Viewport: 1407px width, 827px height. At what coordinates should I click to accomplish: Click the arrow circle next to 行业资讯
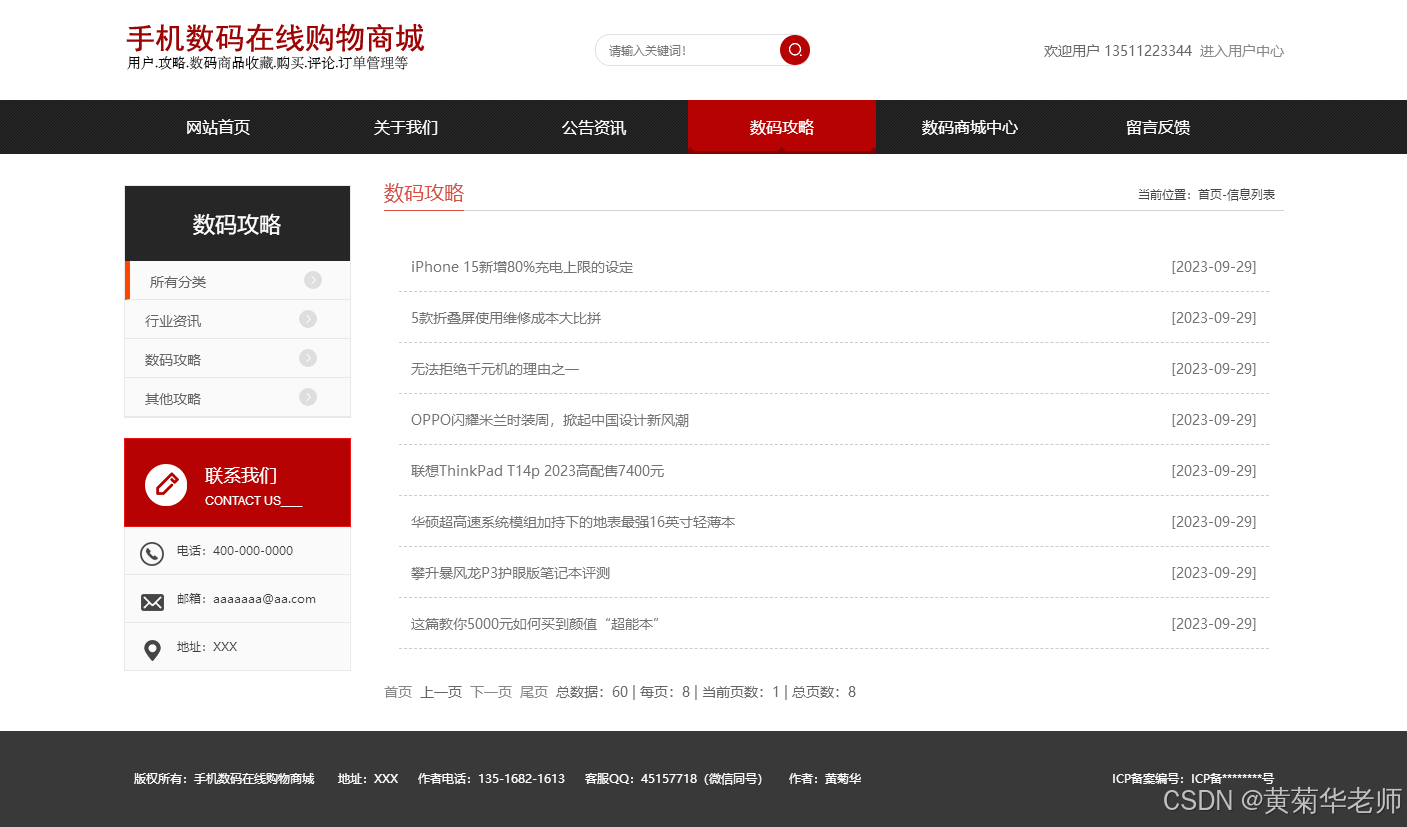(308, 319)
